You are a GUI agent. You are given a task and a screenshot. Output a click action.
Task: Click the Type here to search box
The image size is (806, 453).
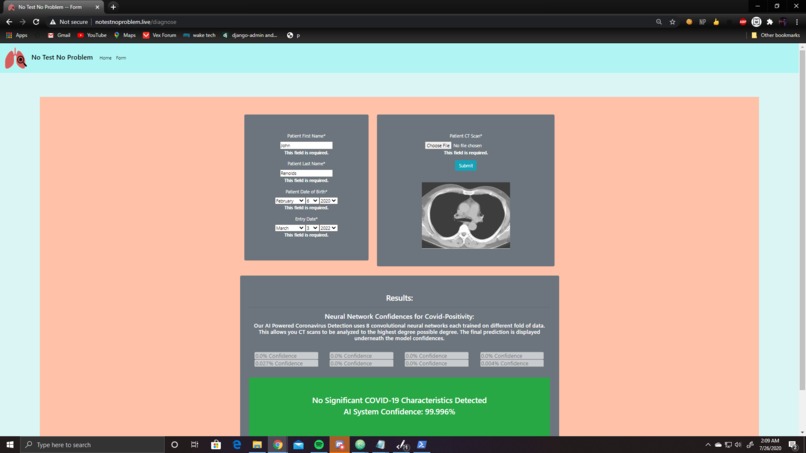93,445
